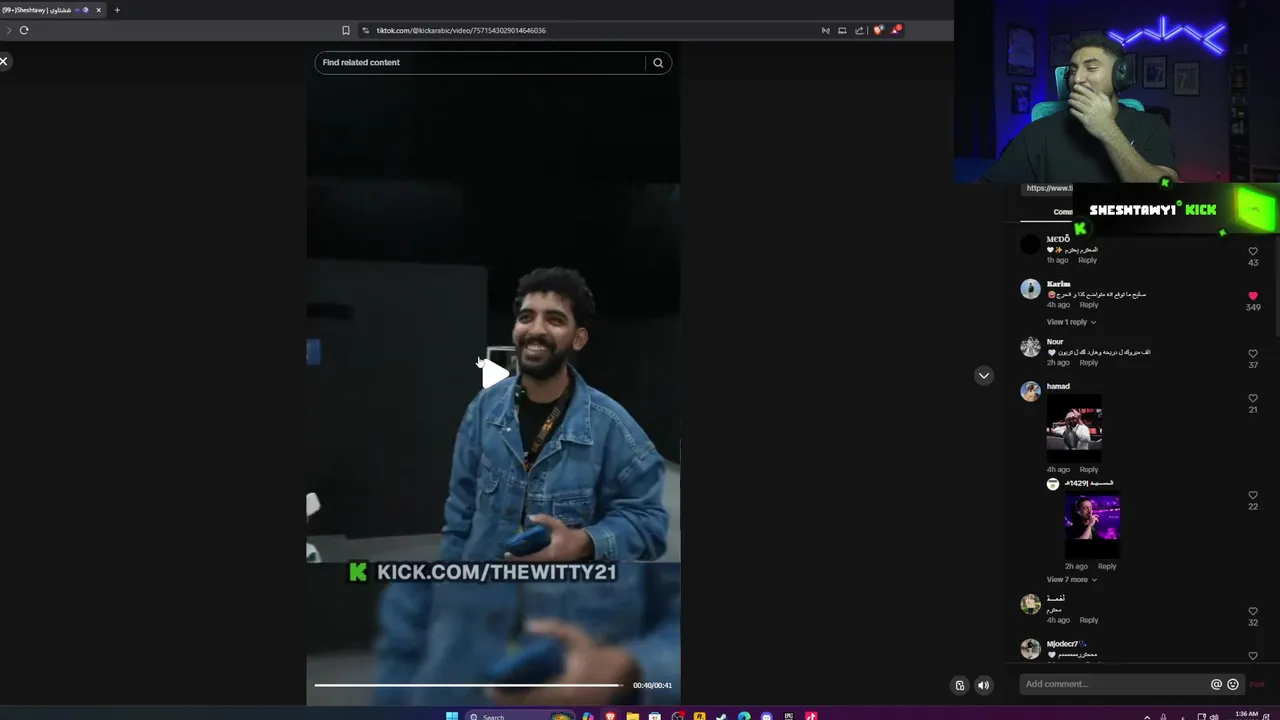Reply to Nour's comment
This screenshot has height=720, width=1280.
coord(1089,363)
